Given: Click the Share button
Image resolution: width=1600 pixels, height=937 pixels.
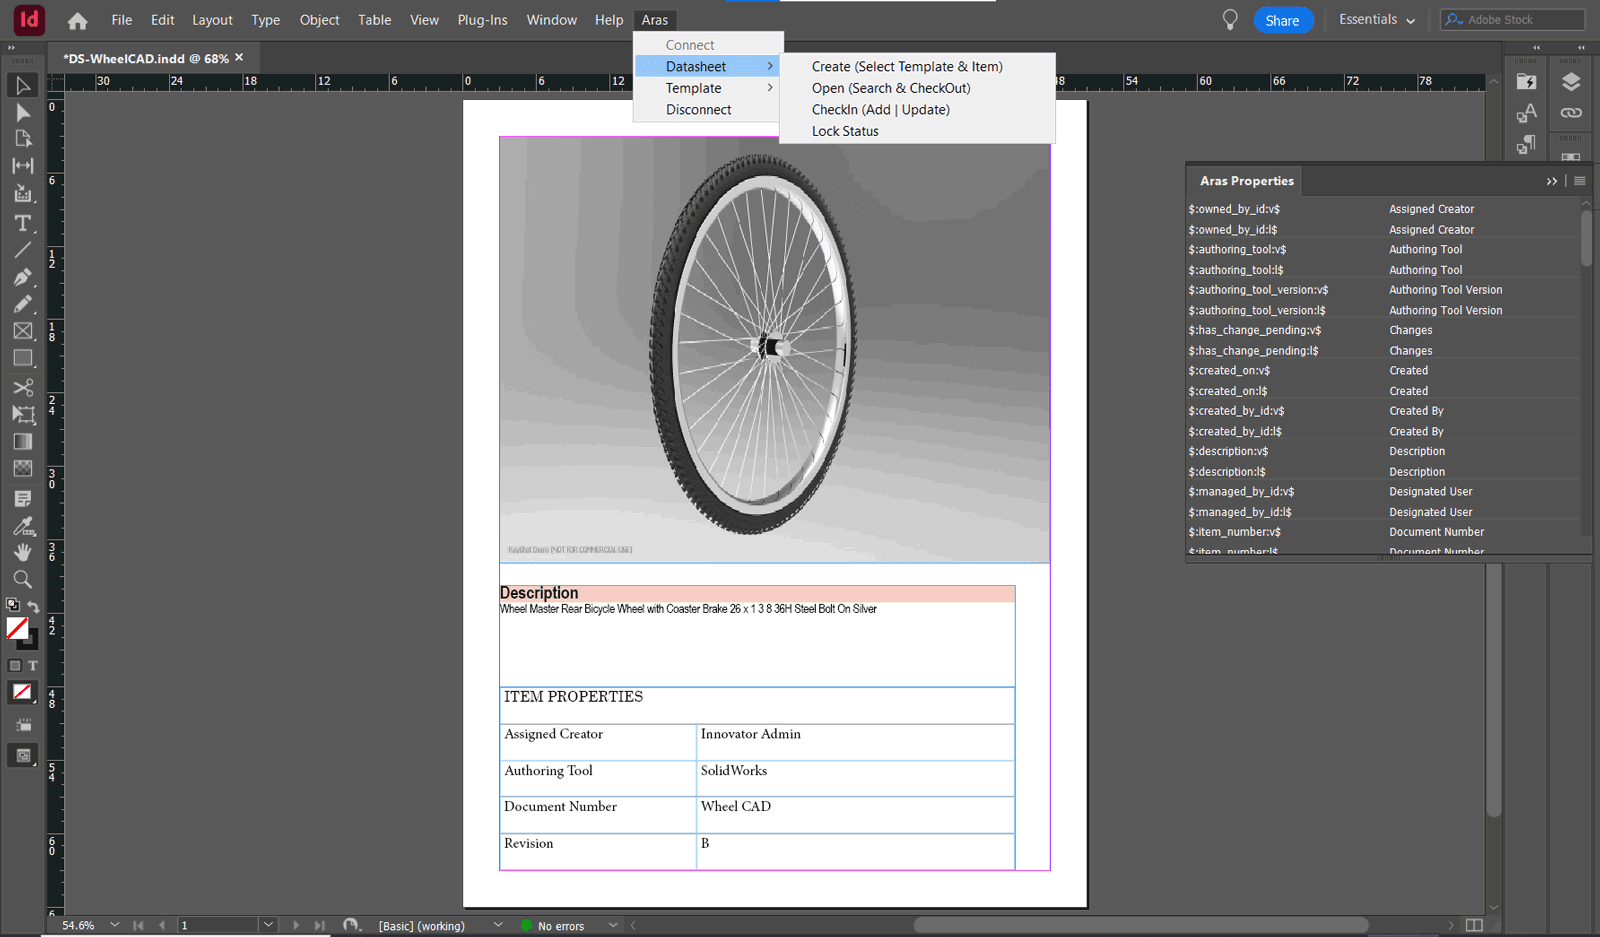Looking at the screenshot, I should click(1283, 20).
